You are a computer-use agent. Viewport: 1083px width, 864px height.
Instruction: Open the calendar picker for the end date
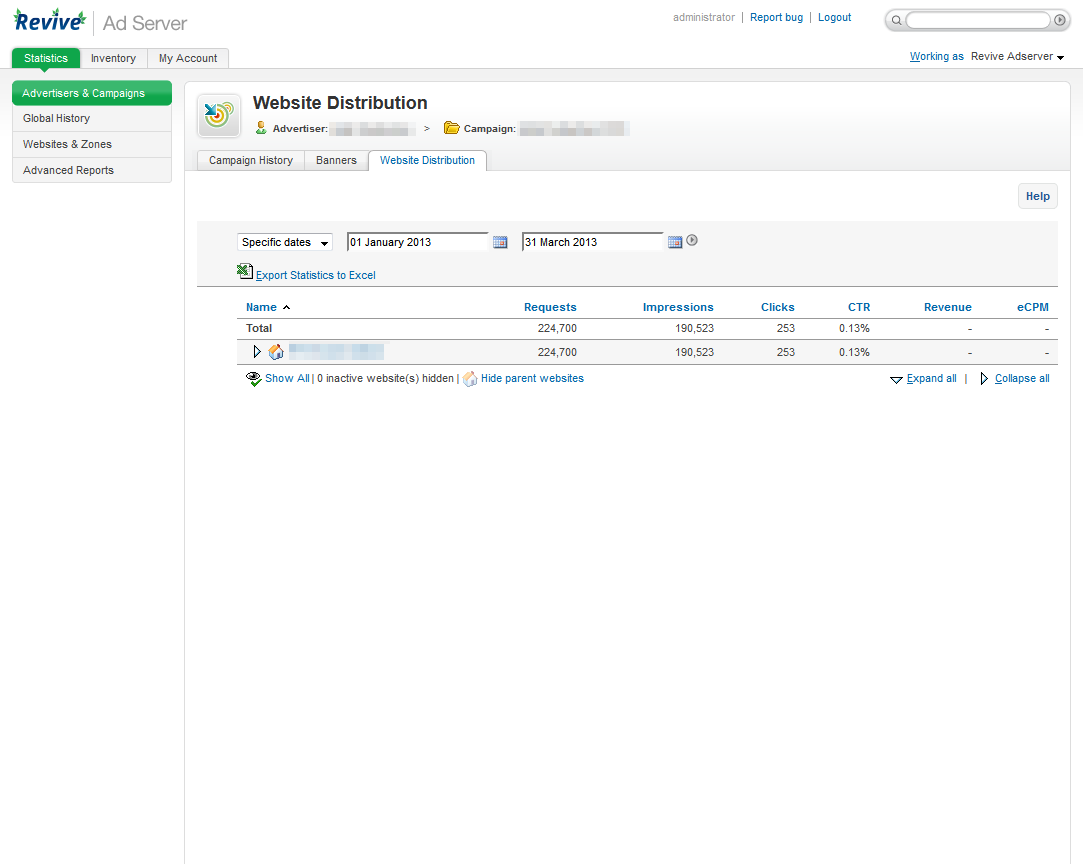[x=674, y=241]
